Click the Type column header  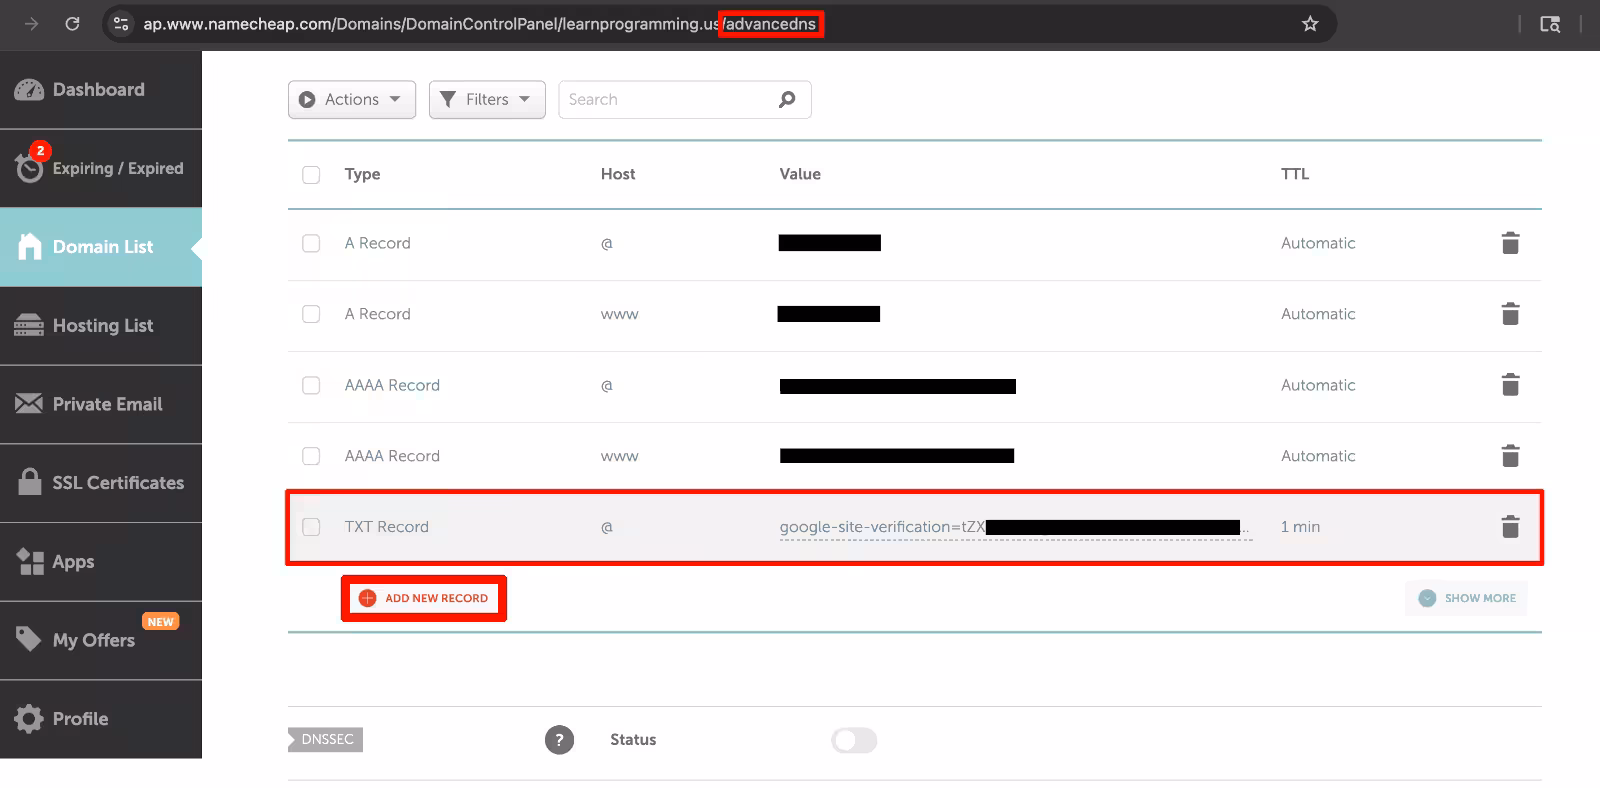362,174
